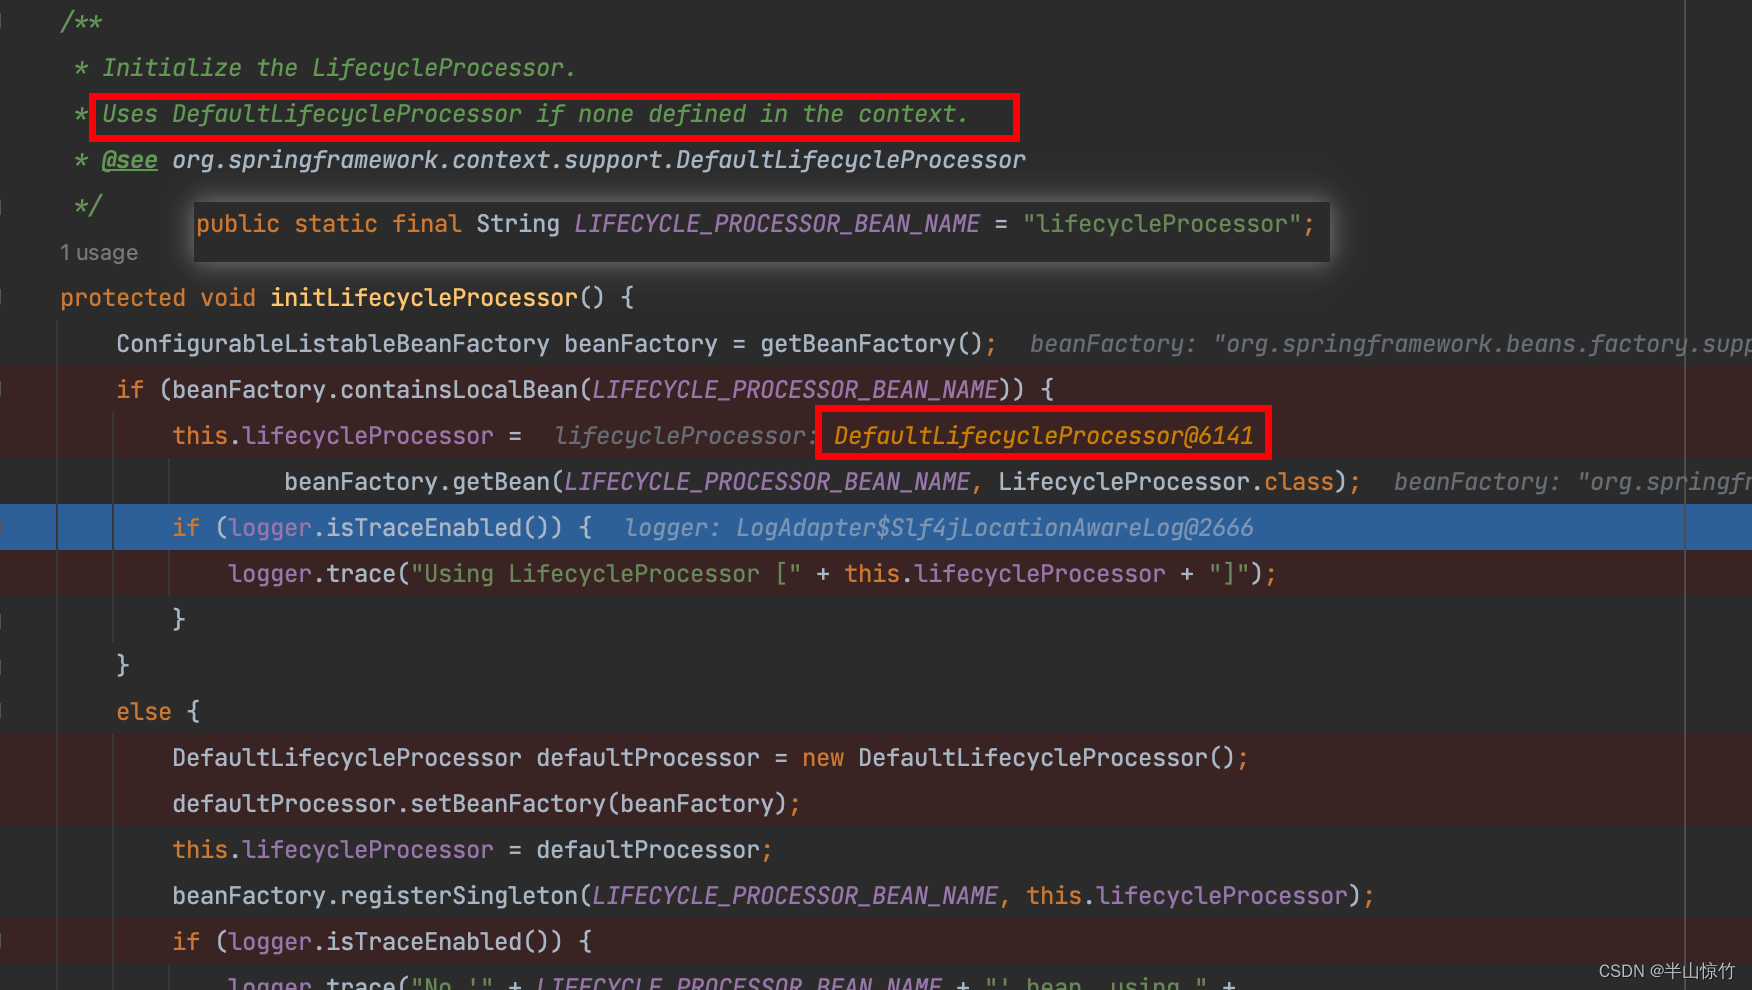Click the "lifecycleProcessor" string in the popup
The height and width of the screenshot is (990, 1752).
(x=1162, y=224)
